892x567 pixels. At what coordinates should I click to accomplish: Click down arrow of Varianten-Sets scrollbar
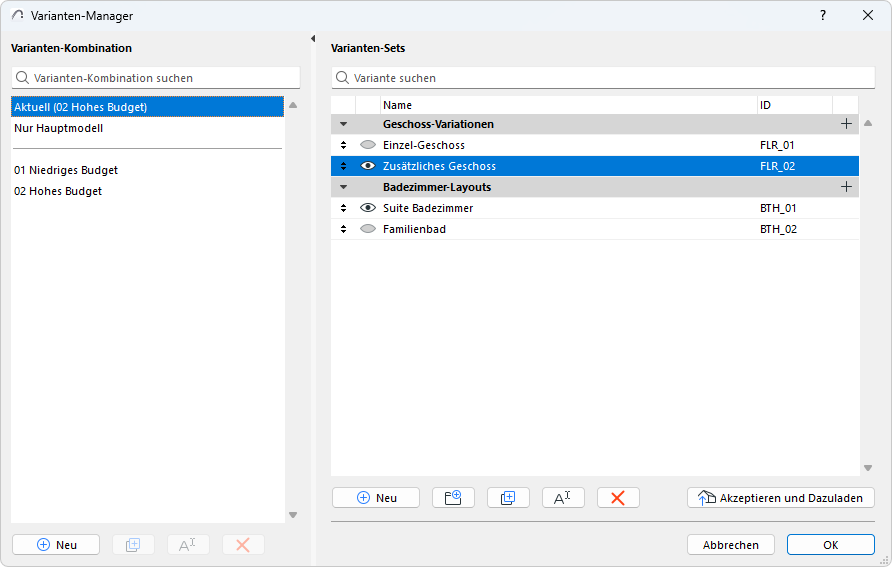(868, 468)
